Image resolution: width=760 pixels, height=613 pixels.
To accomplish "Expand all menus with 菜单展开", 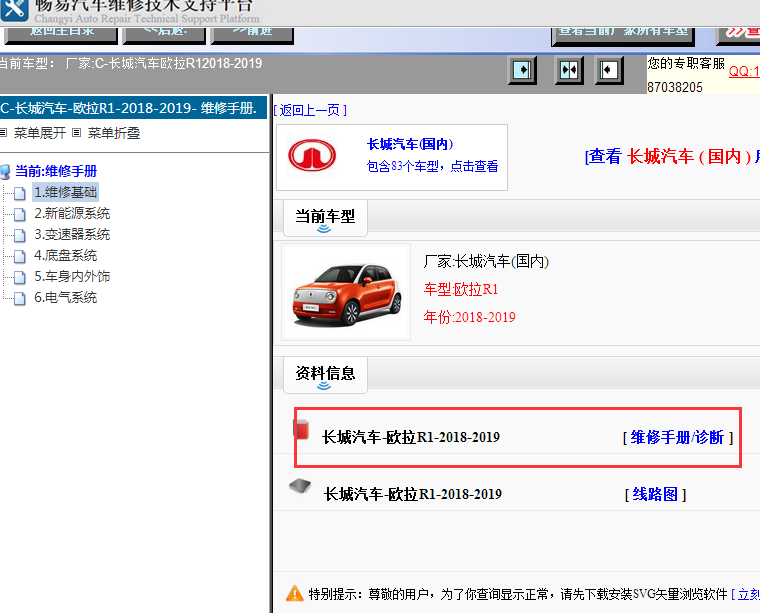I will tap(40, 133).
